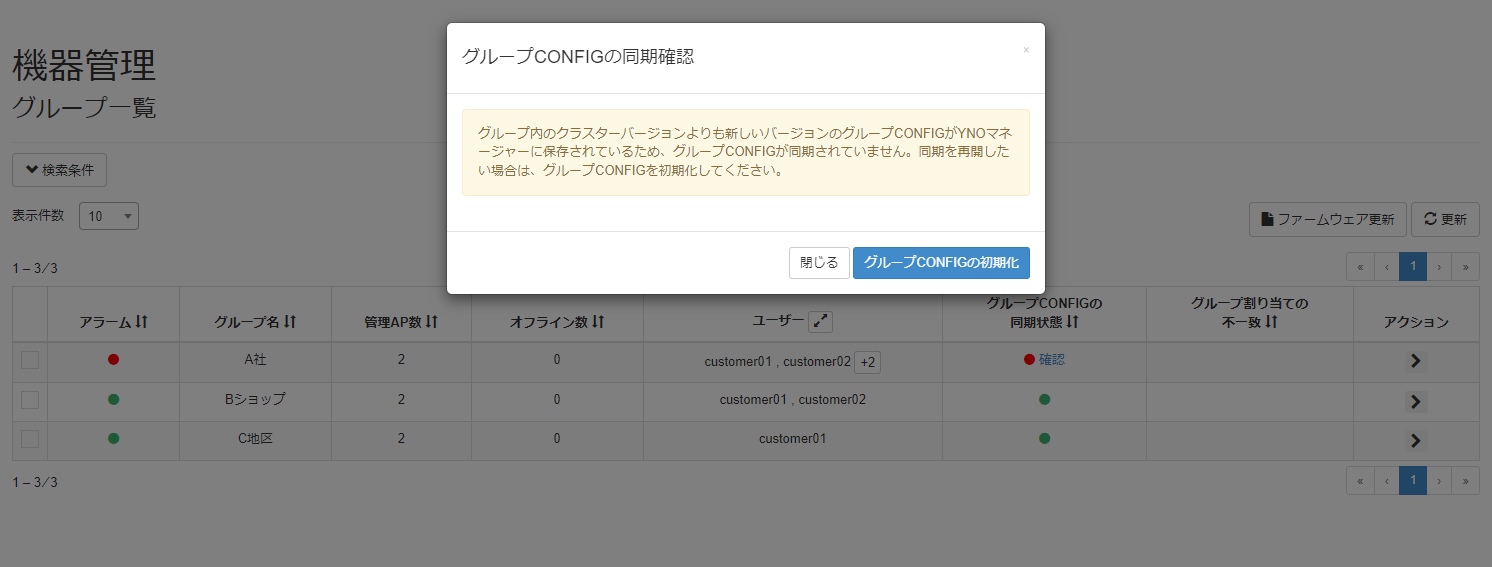Open action chevron for A社 group
Screen dimensions: 1492x567
tap(1415, 362)
